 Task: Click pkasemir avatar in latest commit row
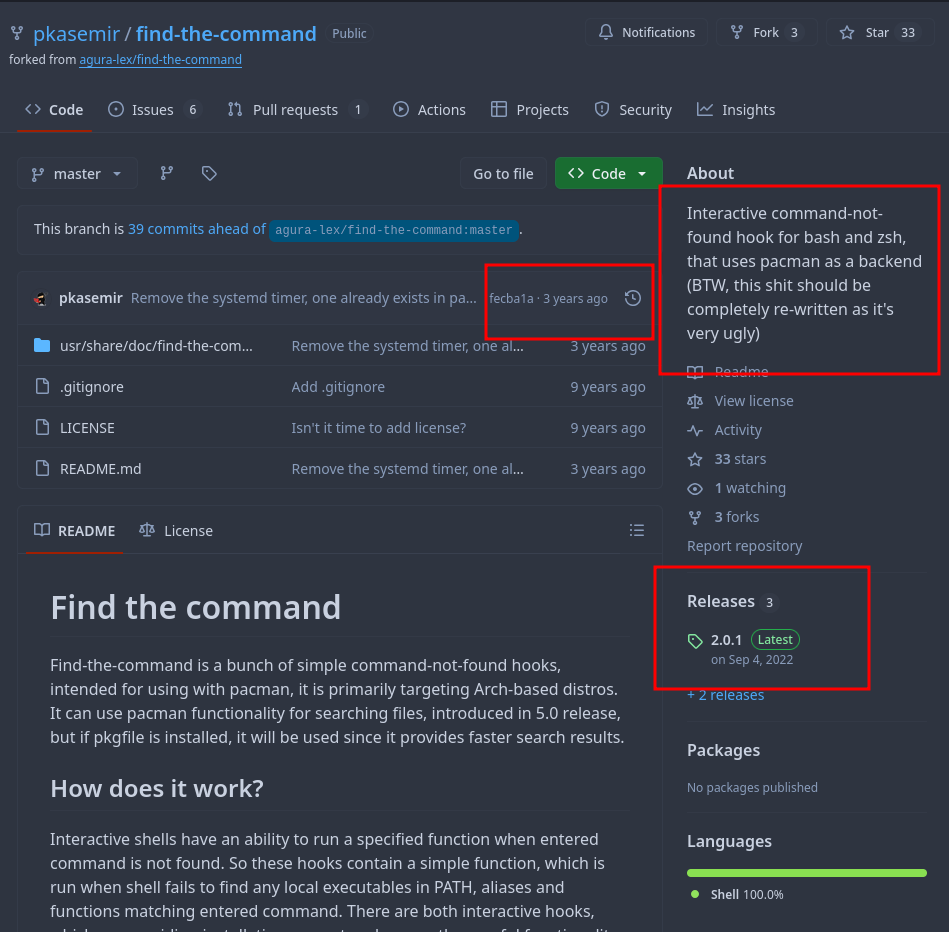41,298
